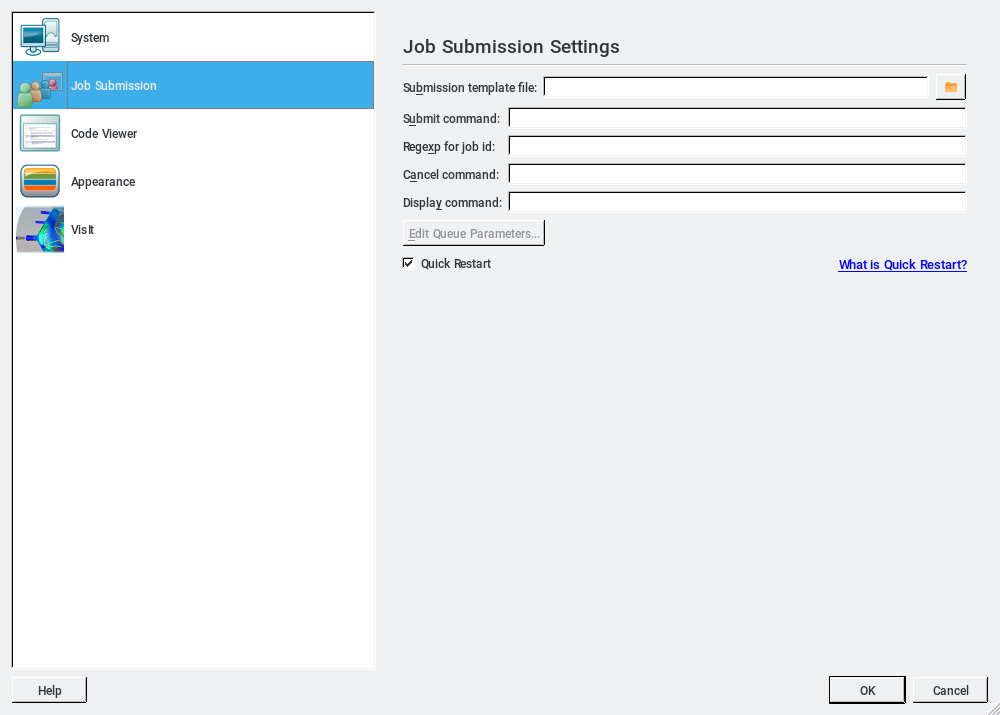Screen dimensions: 1000x715
Task: Focus the Submission template file field
Action: click(735, 88)
